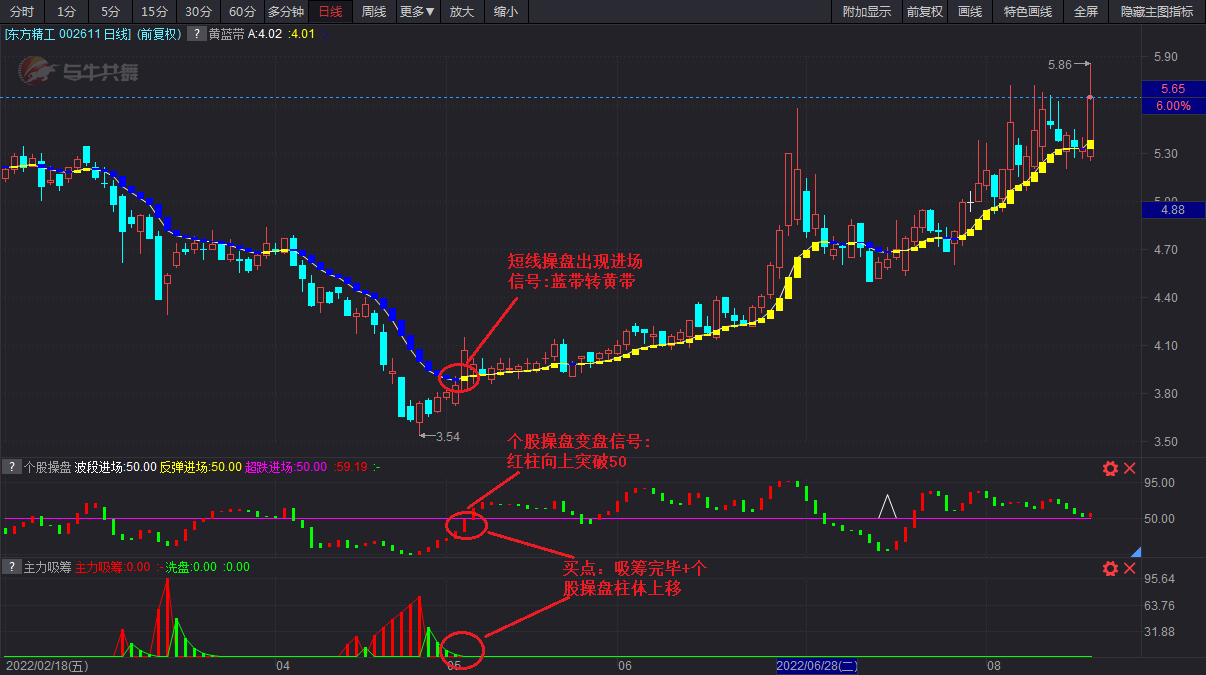Click month 06 on the time axis
This screenshot has height=675, width=1206.
pyautogui.click(x=625, y=665)
